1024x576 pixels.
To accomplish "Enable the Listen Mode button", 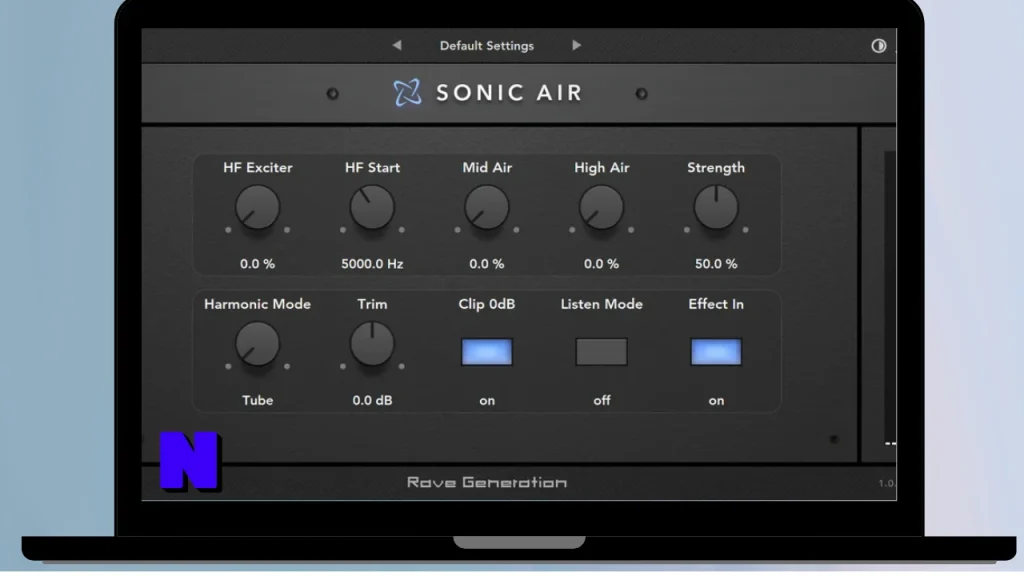I will pyautogui.click(x=601, y=352).
